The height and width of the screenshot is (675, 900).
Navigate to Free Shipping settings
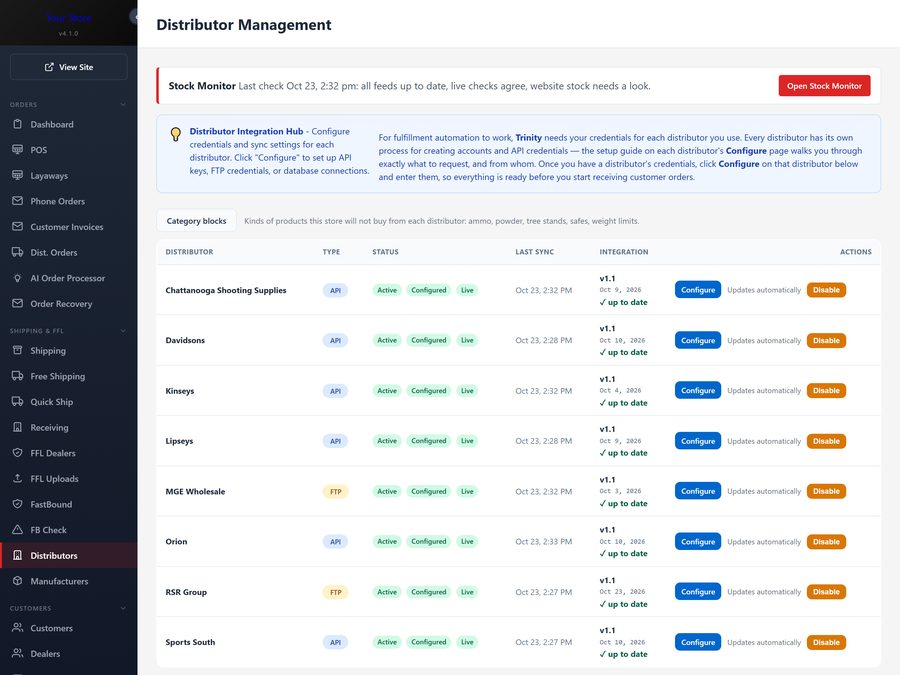click(x=69, y=376)
